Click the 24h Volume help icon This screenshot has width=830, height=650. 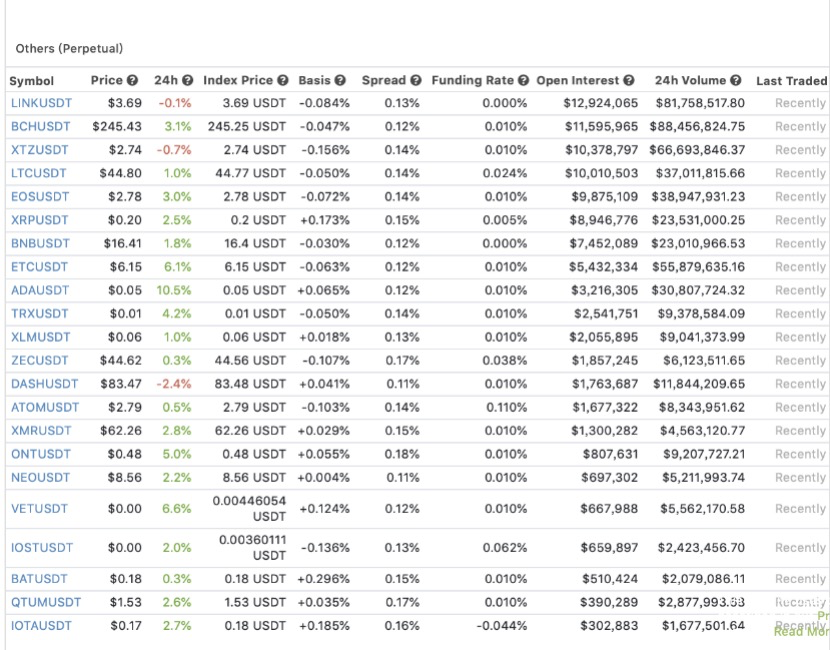tap(736, 81)
